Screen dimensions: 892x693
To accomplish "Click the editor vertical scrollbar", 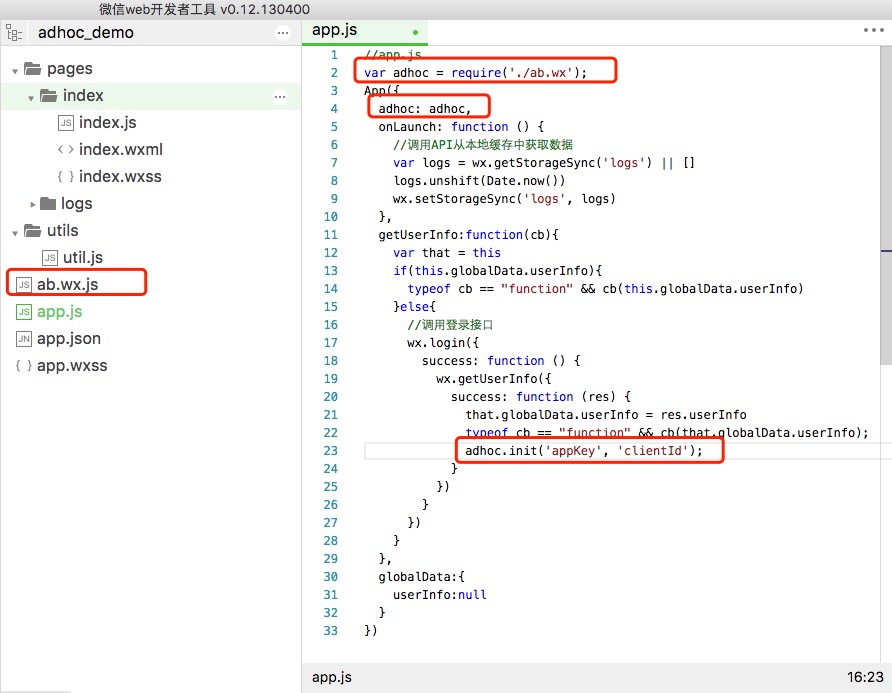I will tap(886, 205).
